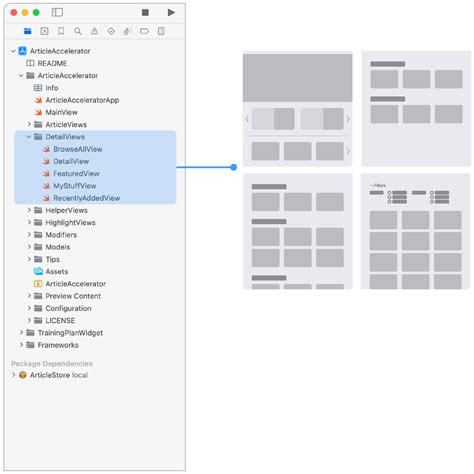
Task: Collapse the ArticleAccelerator group folder
Action: (x=21, y=76)
